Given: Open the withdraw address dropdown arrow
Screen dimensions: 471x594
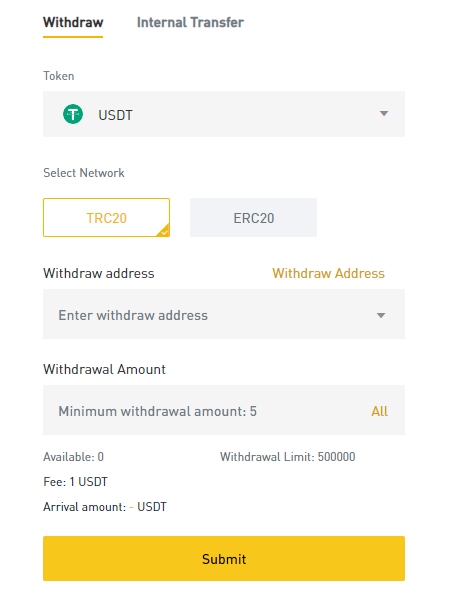Looking at the screenshot, I should point(381,315).
